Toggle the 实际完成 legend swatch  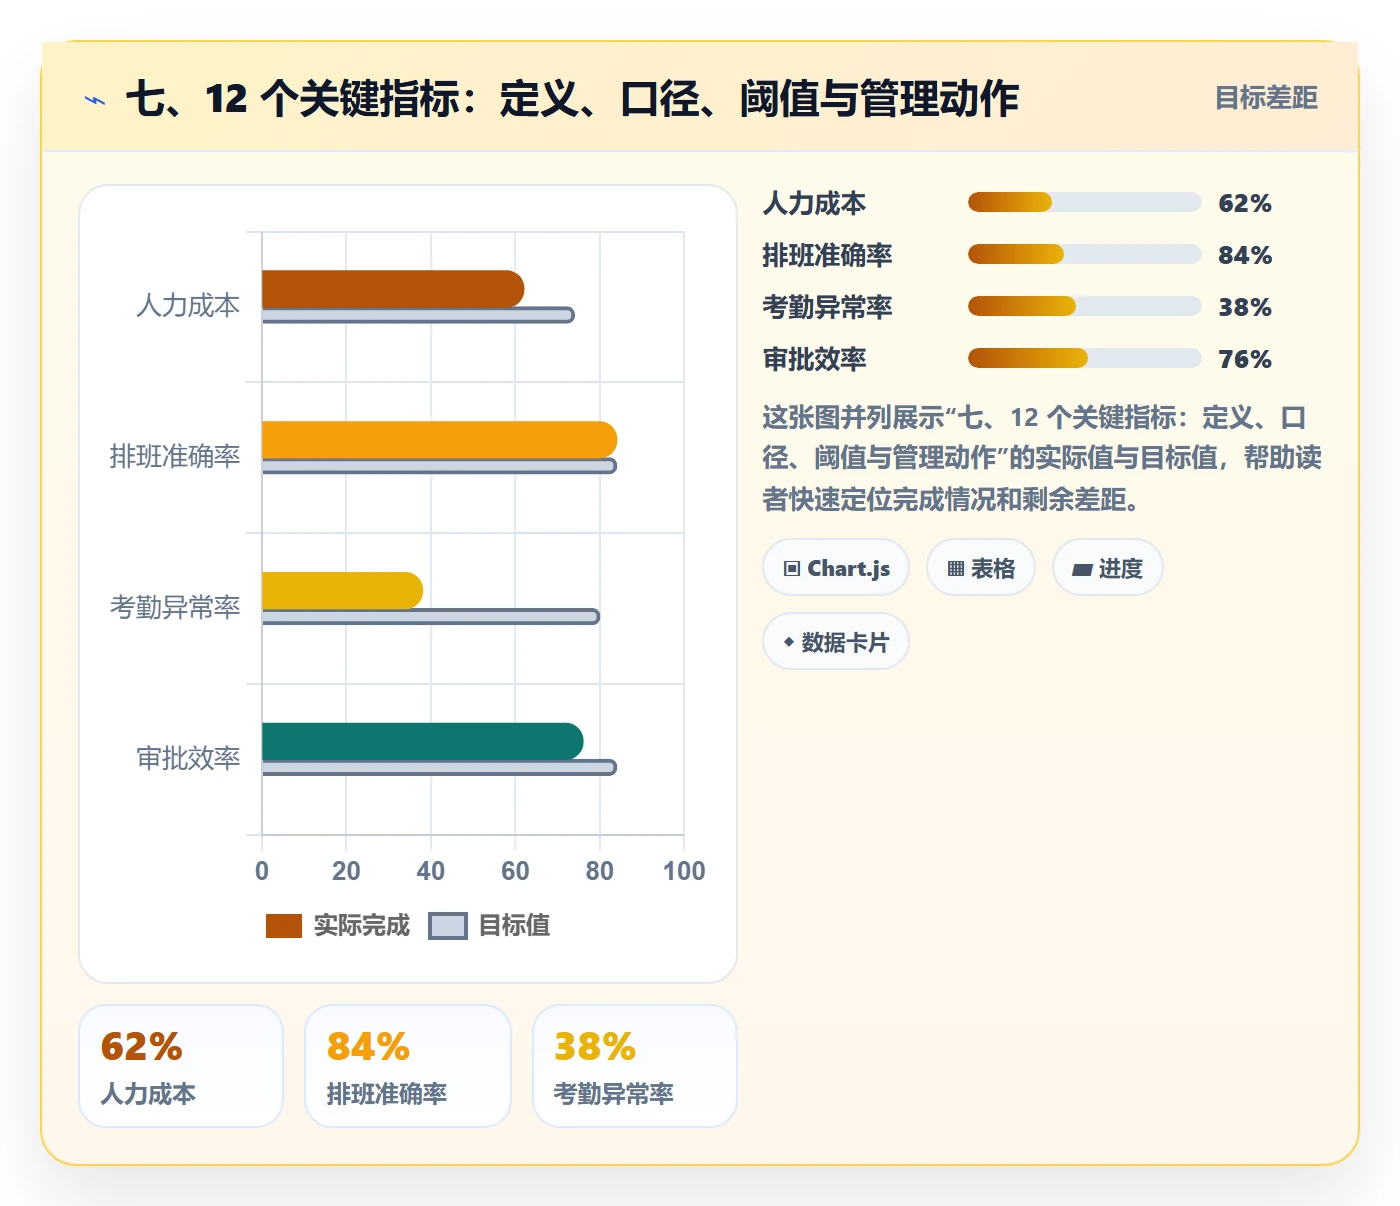(x=284, y=926)
